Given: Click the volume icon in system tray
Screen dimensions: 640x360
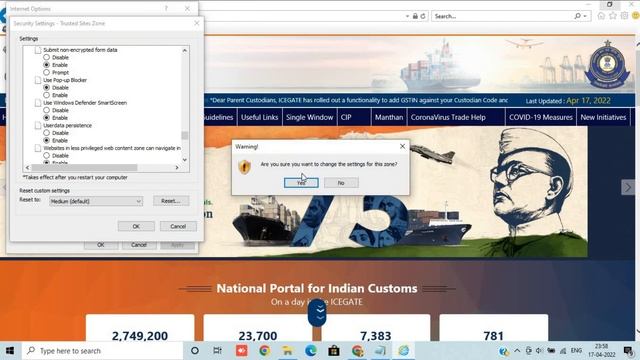Looking at the screenshot, I should (539, 351).
